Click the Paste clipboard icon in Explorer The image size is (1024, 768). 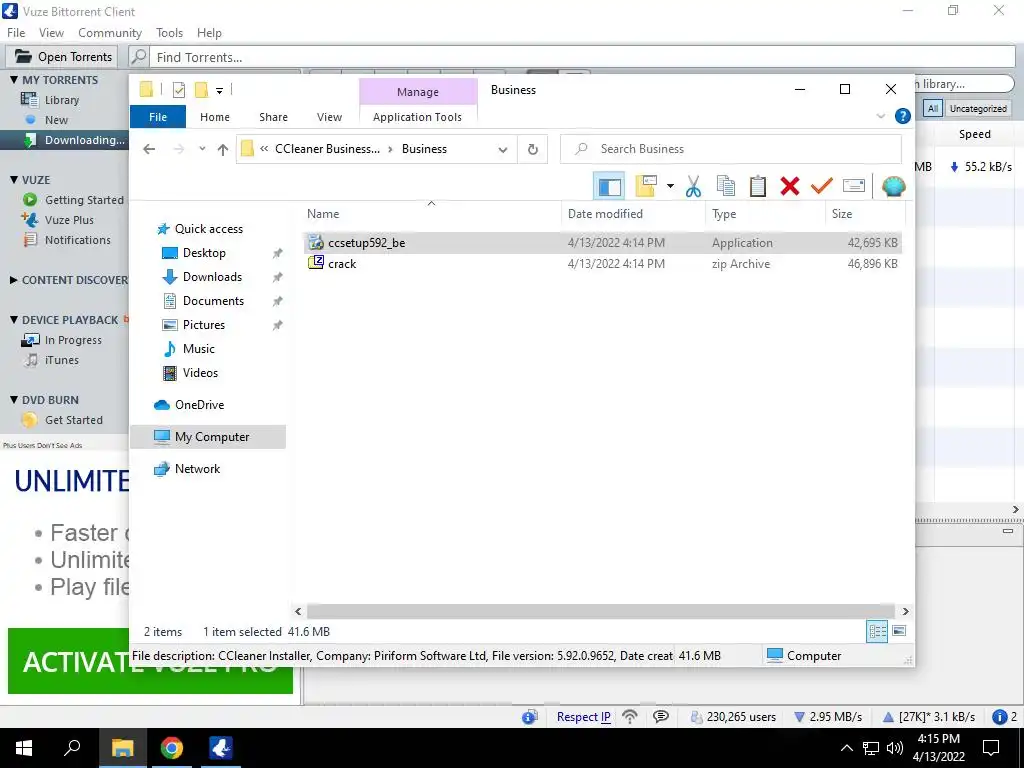[x=758, y=186]
